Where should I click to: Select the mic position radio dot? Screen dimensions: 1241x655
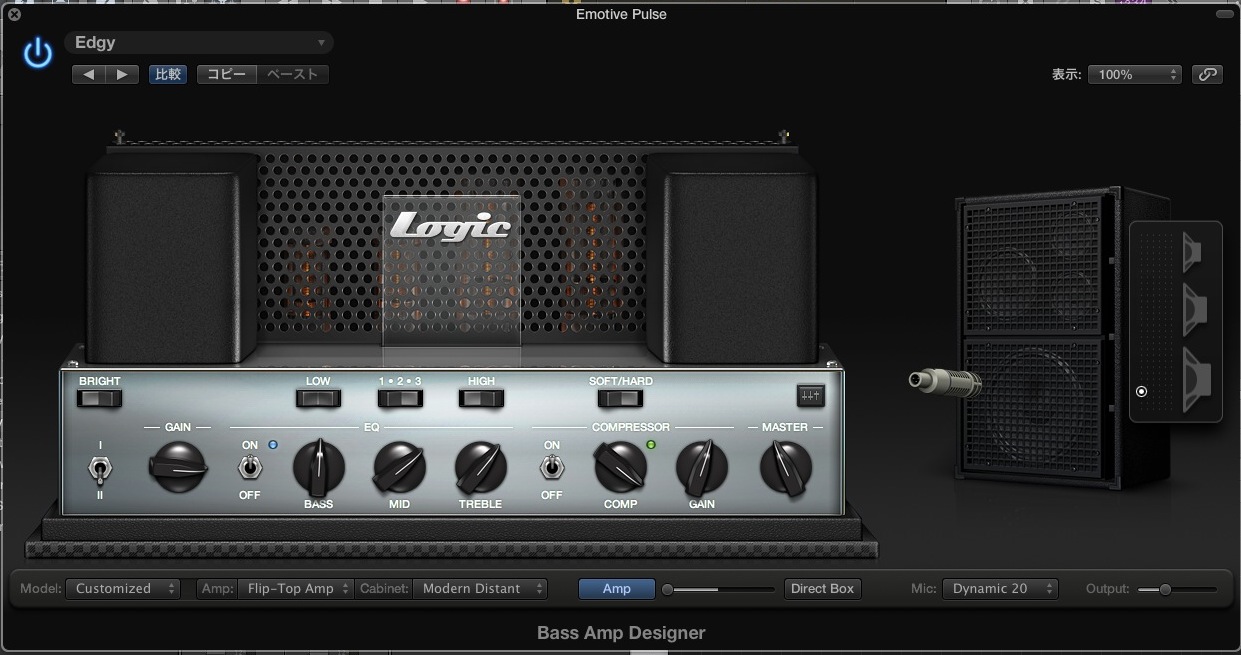pos(1141,391)
